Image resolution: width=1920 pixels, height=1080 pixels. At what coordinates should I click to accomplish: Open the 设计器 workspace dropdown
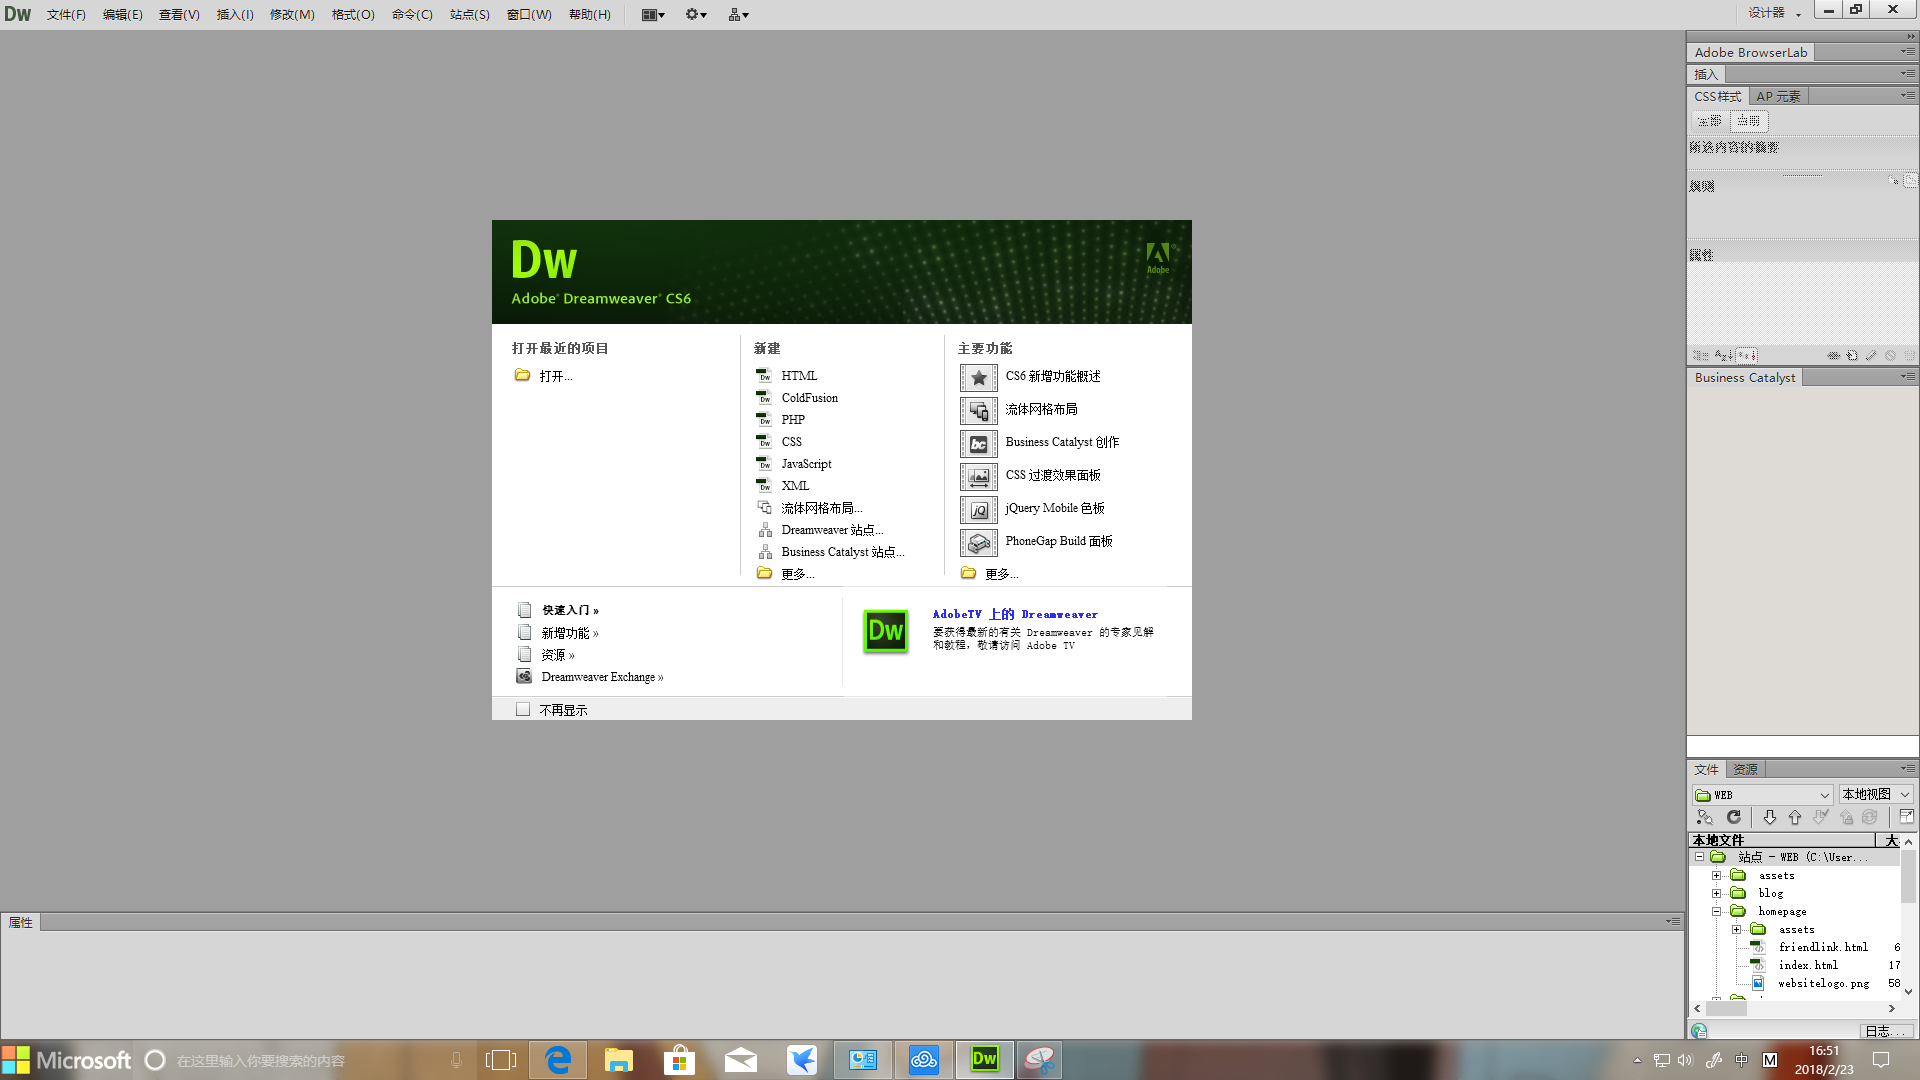tap(1775, 13)
